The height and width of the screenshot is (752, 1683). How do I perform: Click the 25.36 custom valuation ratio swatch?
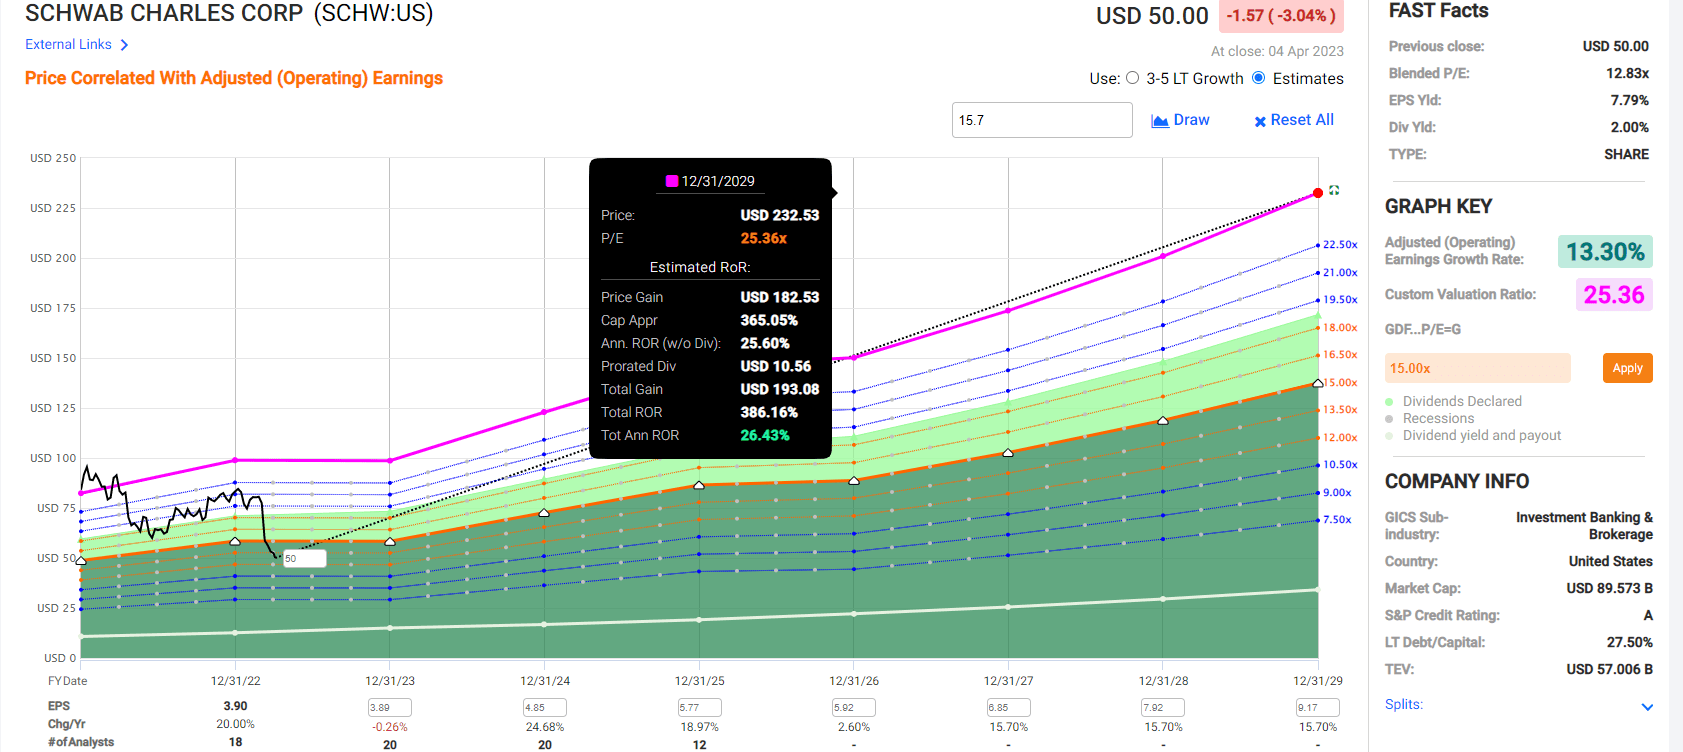pyautogui.click(x=1614, y=295)
